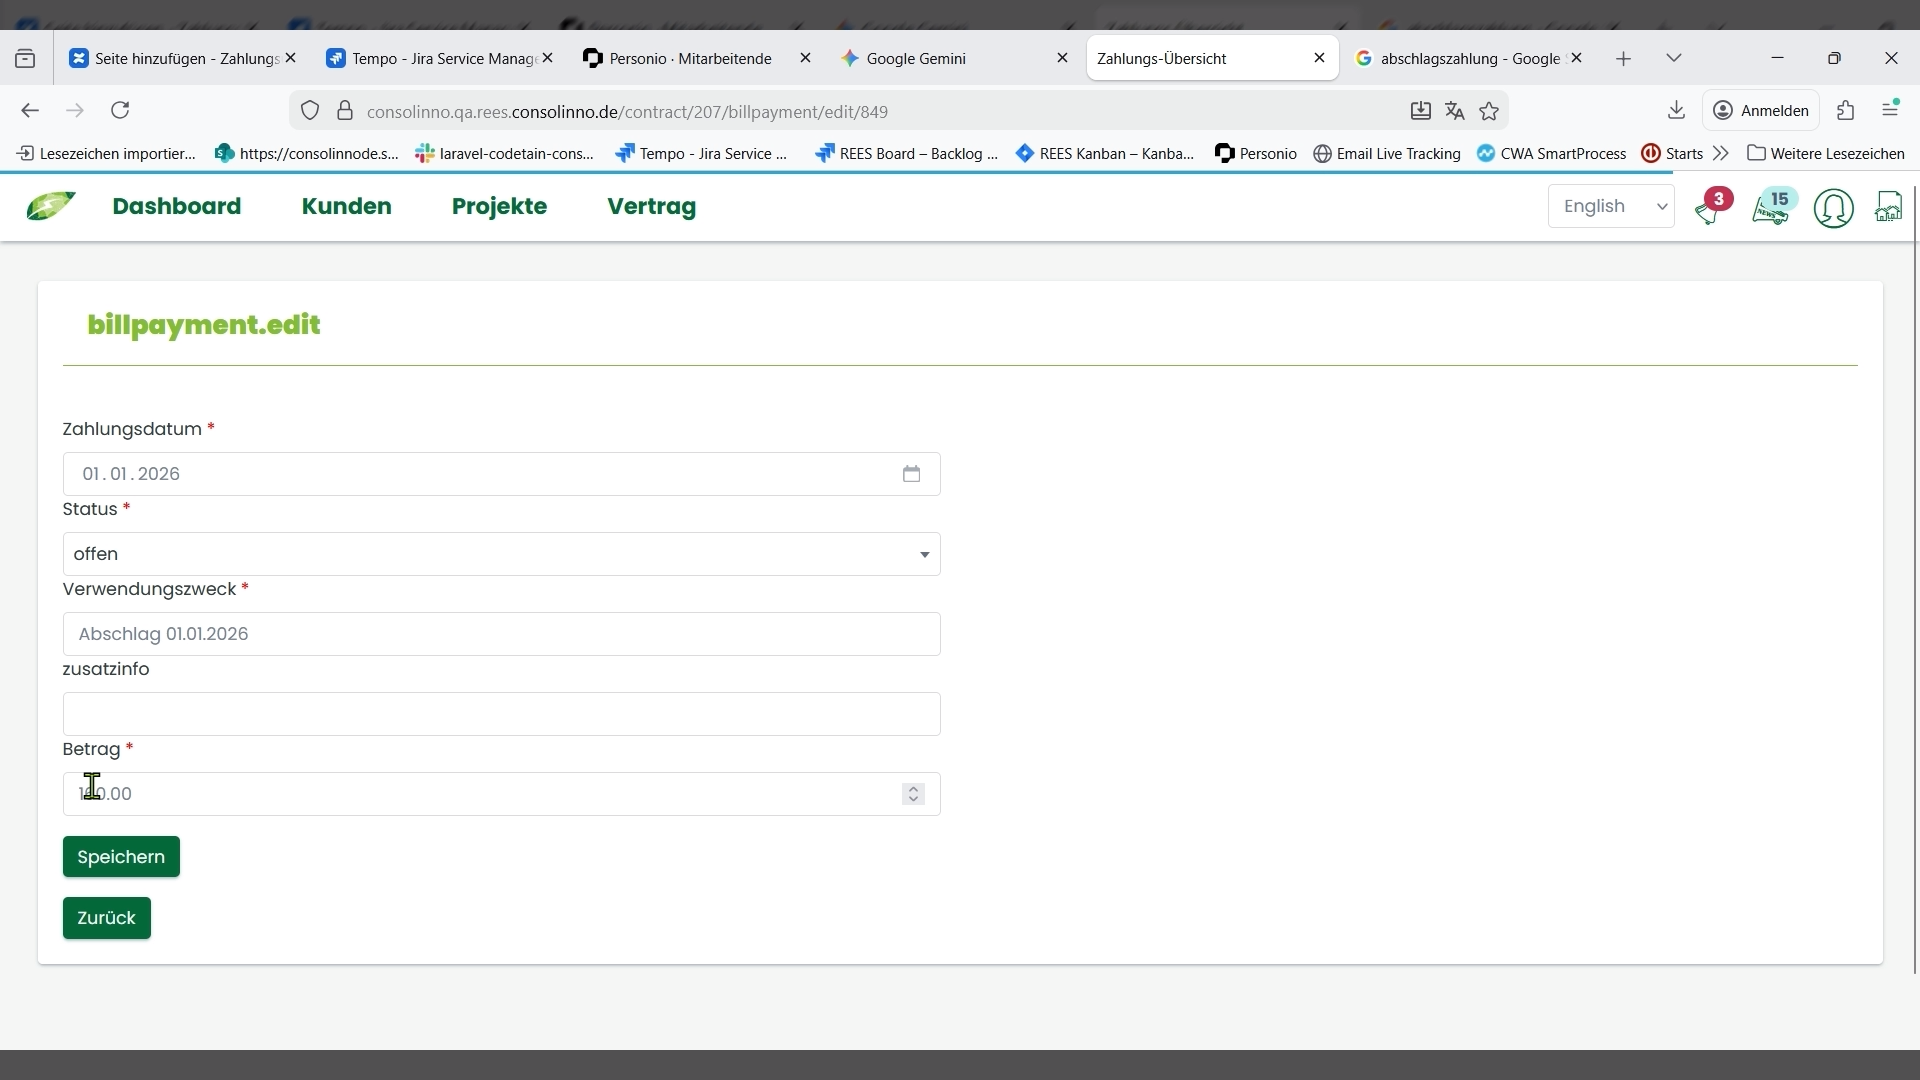This screenshot has height=1080, width=1920.
Task: Show more bookmarks via the double chevron
Action: tap(1721, 153)
